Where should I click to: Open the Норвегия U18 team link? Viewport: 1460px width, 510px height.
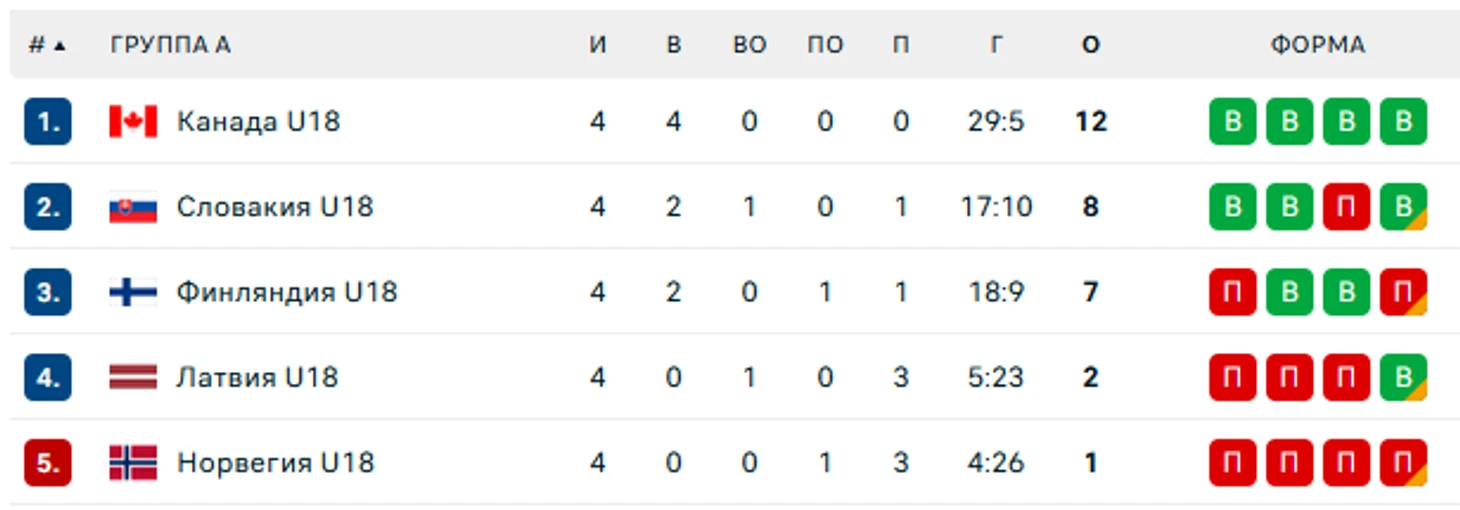tap(275, 463)
